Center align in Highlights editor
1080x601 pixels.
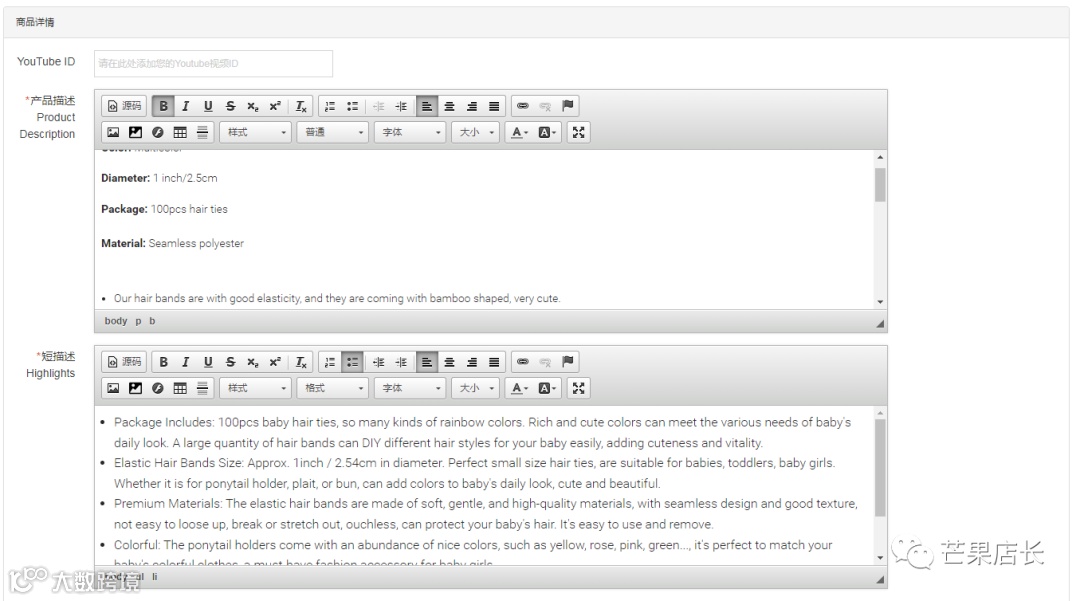[x=449, y=362]
